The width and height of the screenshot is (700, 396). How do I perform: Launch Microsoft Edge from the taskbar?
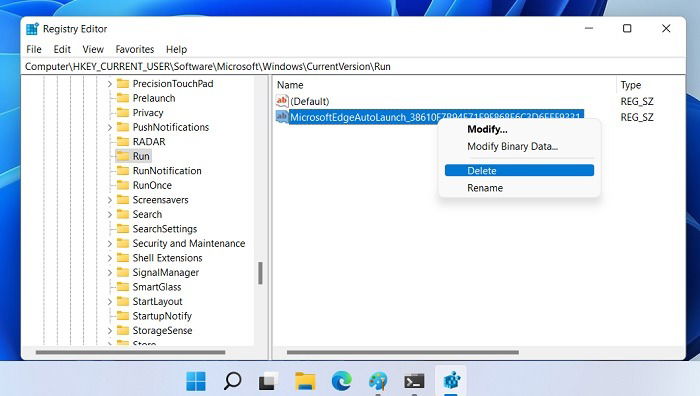point(342,381)
